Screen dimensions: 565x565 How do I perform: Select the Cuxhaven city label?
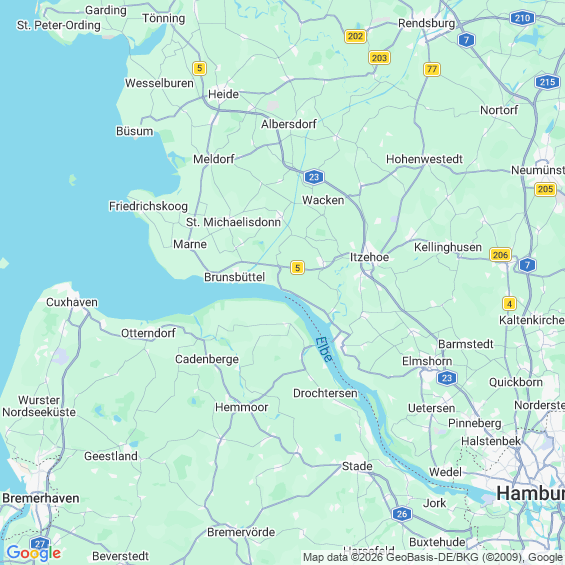(72, 302)
